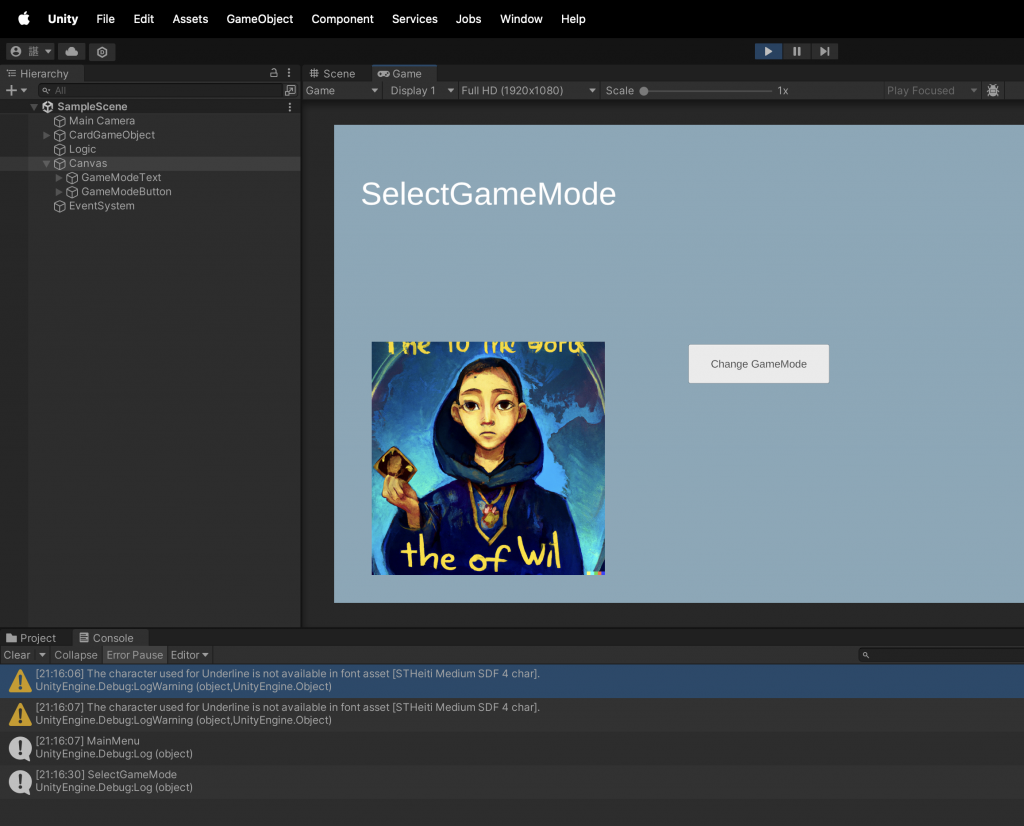Expand the GameModeText node
This screenshot has height=826, width=1024.
(x=59, y=178)
